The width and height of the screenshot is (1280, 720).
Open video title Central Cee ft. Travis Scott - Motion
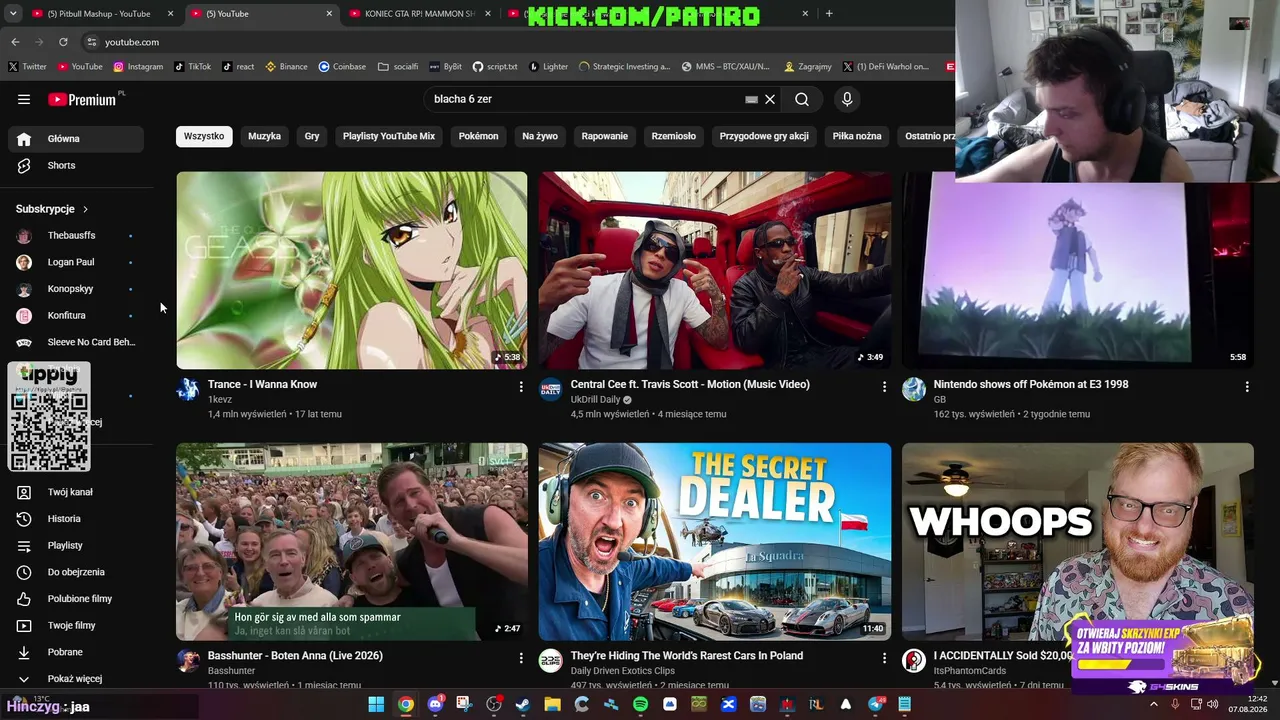(x=690, y=384)
